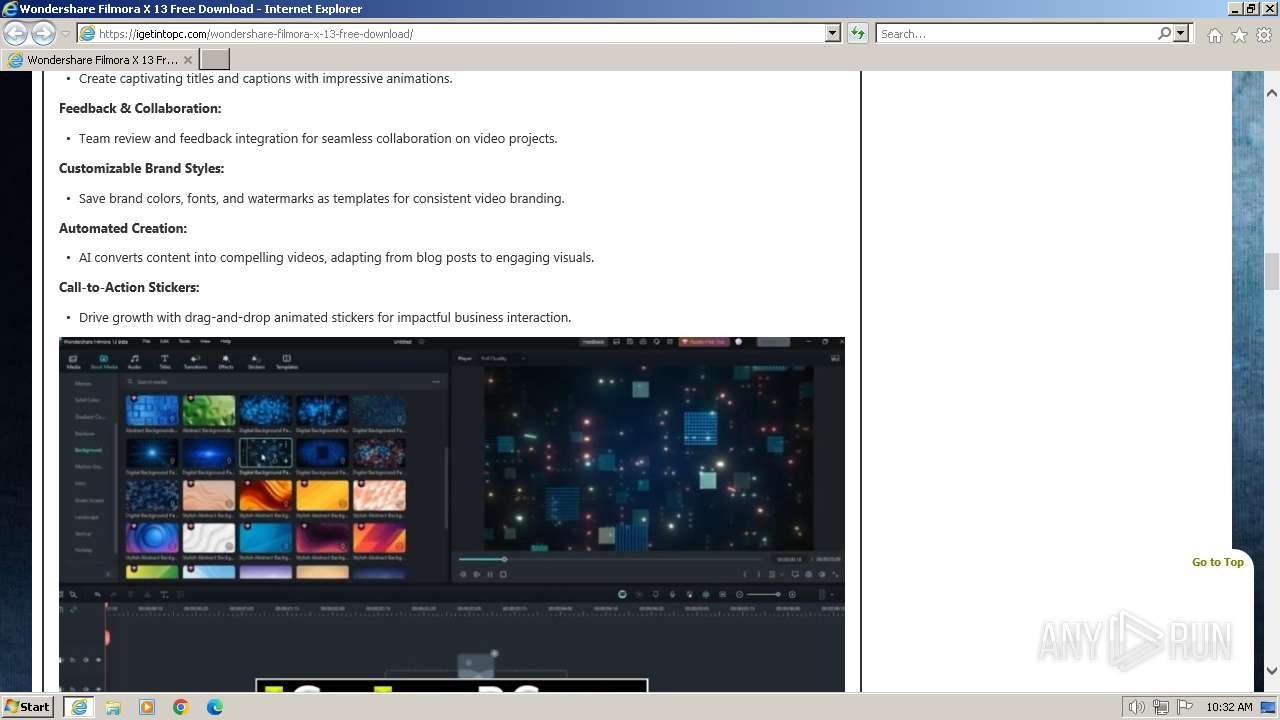The image size is (1280, 720).
Task: Click the volume speaker tray icon
Action: 1137,707
